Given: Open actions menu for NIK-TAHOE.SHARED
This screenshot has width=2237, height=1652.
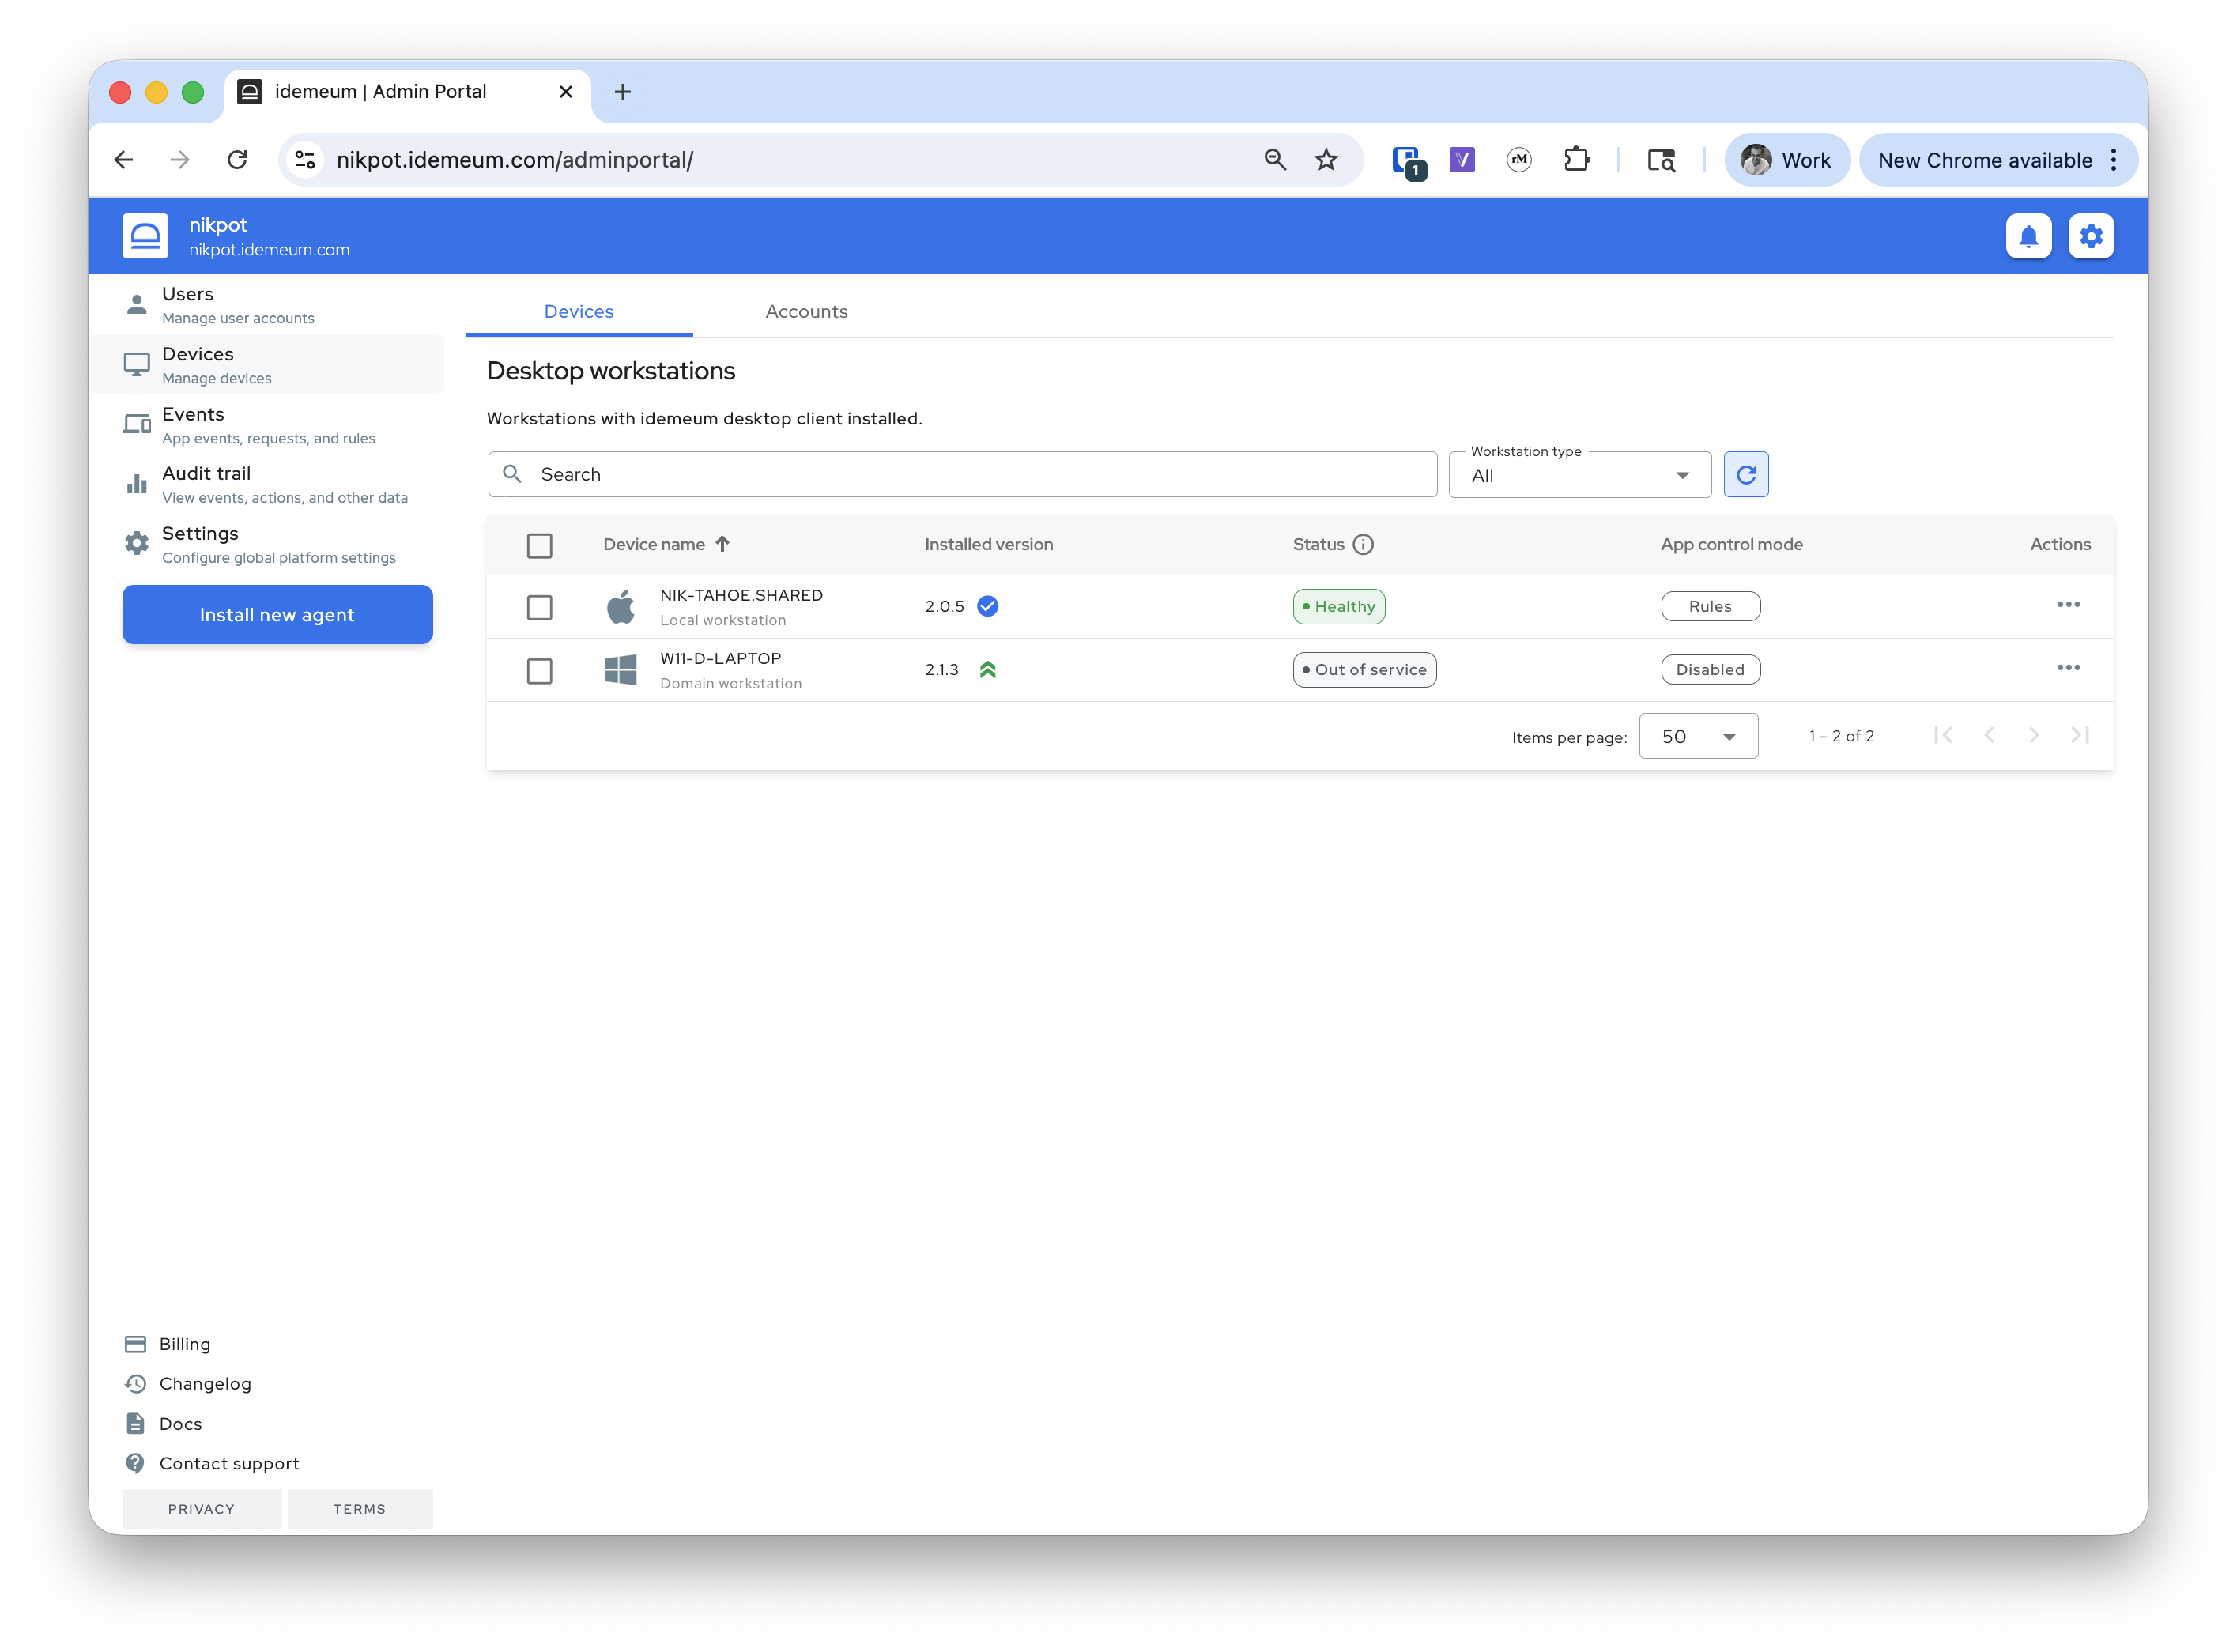Looking at the screenshot, I should [x=2067, y=605].
